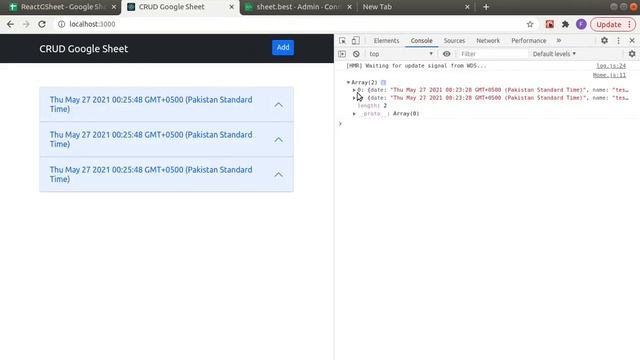Image resolution: width=640 pixels, height=360 pixels.
Task: Expand the __proto__ Array(0) entry
Action: (354, 114)
